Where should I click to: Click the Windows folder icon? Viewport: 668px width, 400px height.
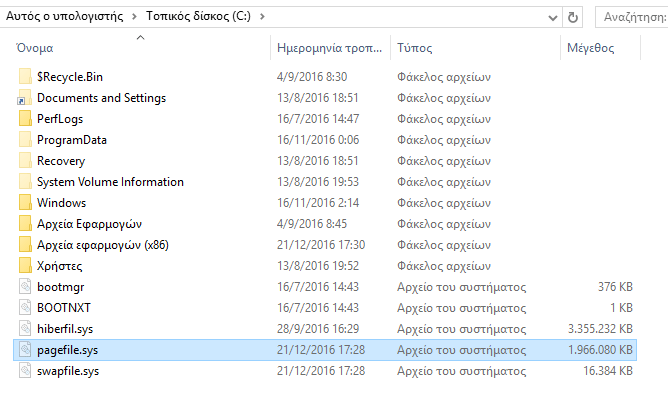tap(25, 203)
